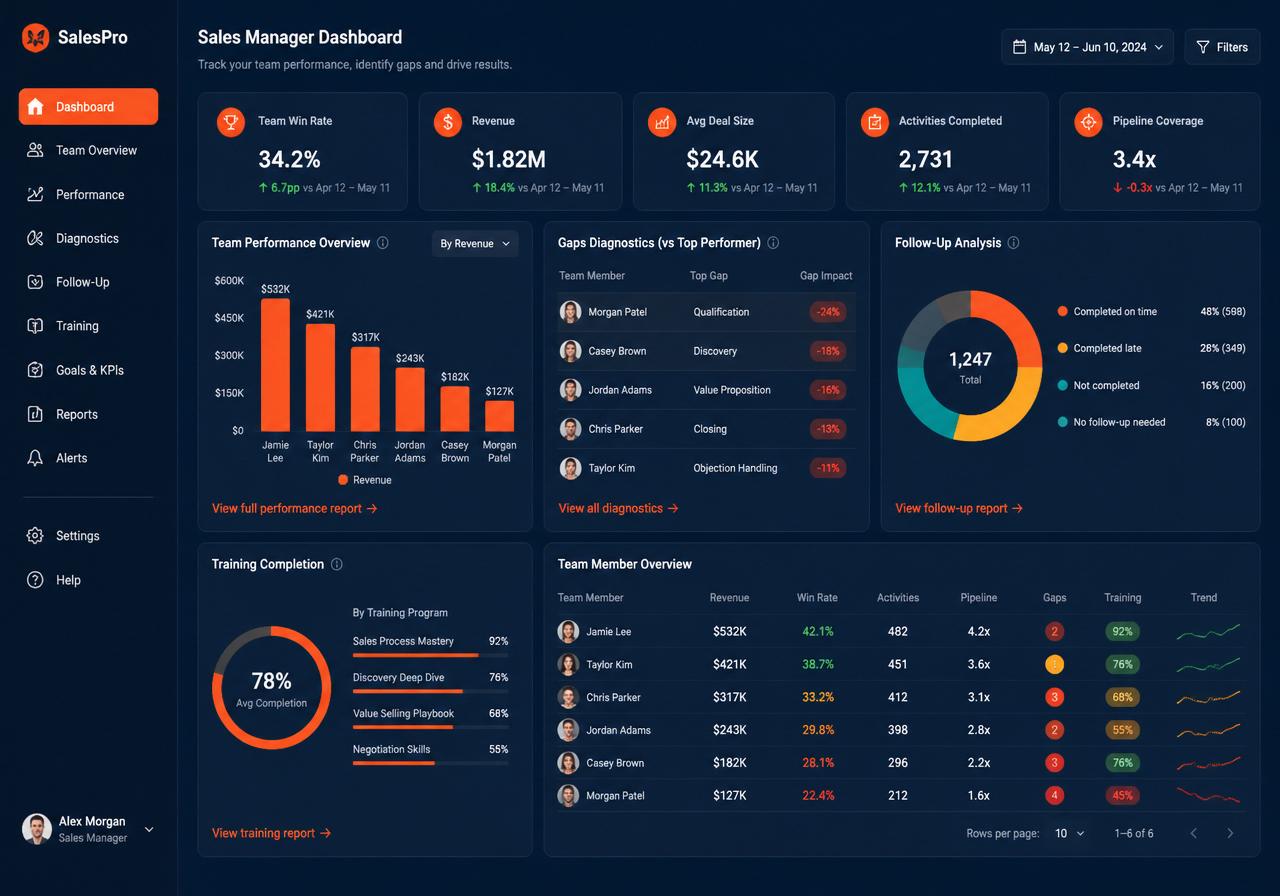Image resolution: width=1280 pixels, height=896 pixels.
Task: Click Casey Brown's $182K revenue cell
Action: click(x=729, y=763)
